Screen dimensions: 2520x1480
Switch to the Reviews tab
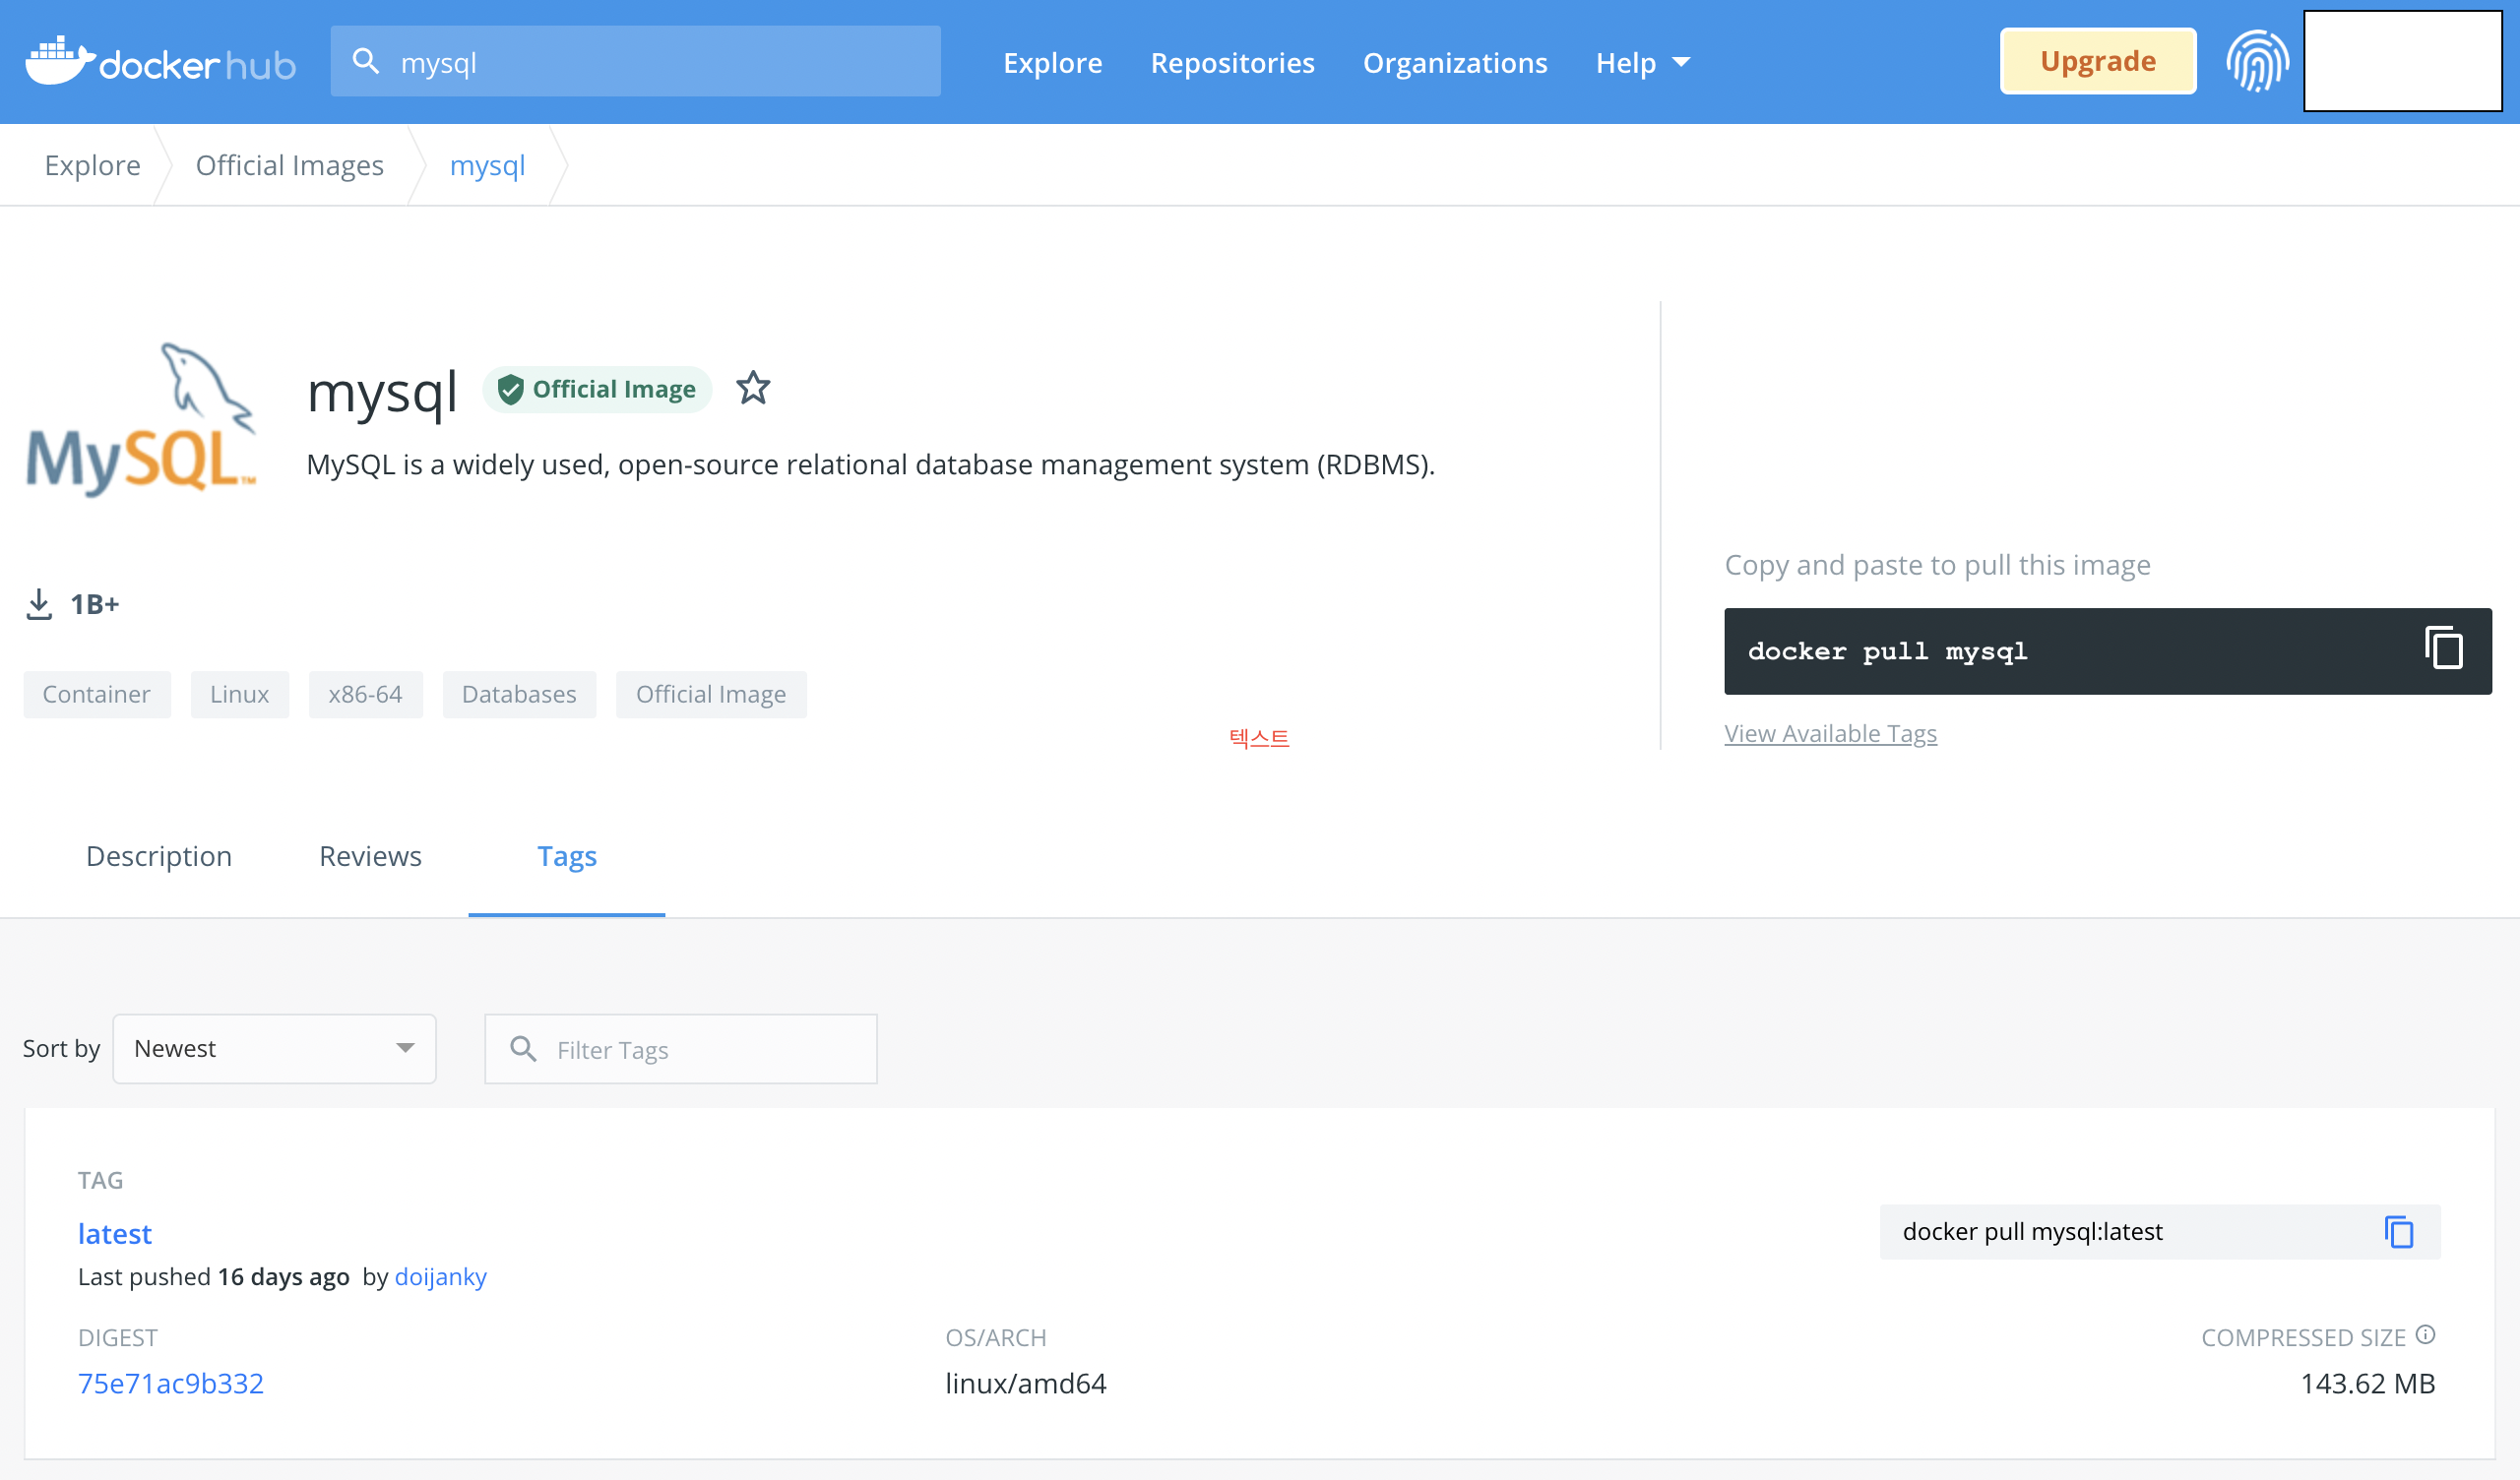[x=370, y=856]
